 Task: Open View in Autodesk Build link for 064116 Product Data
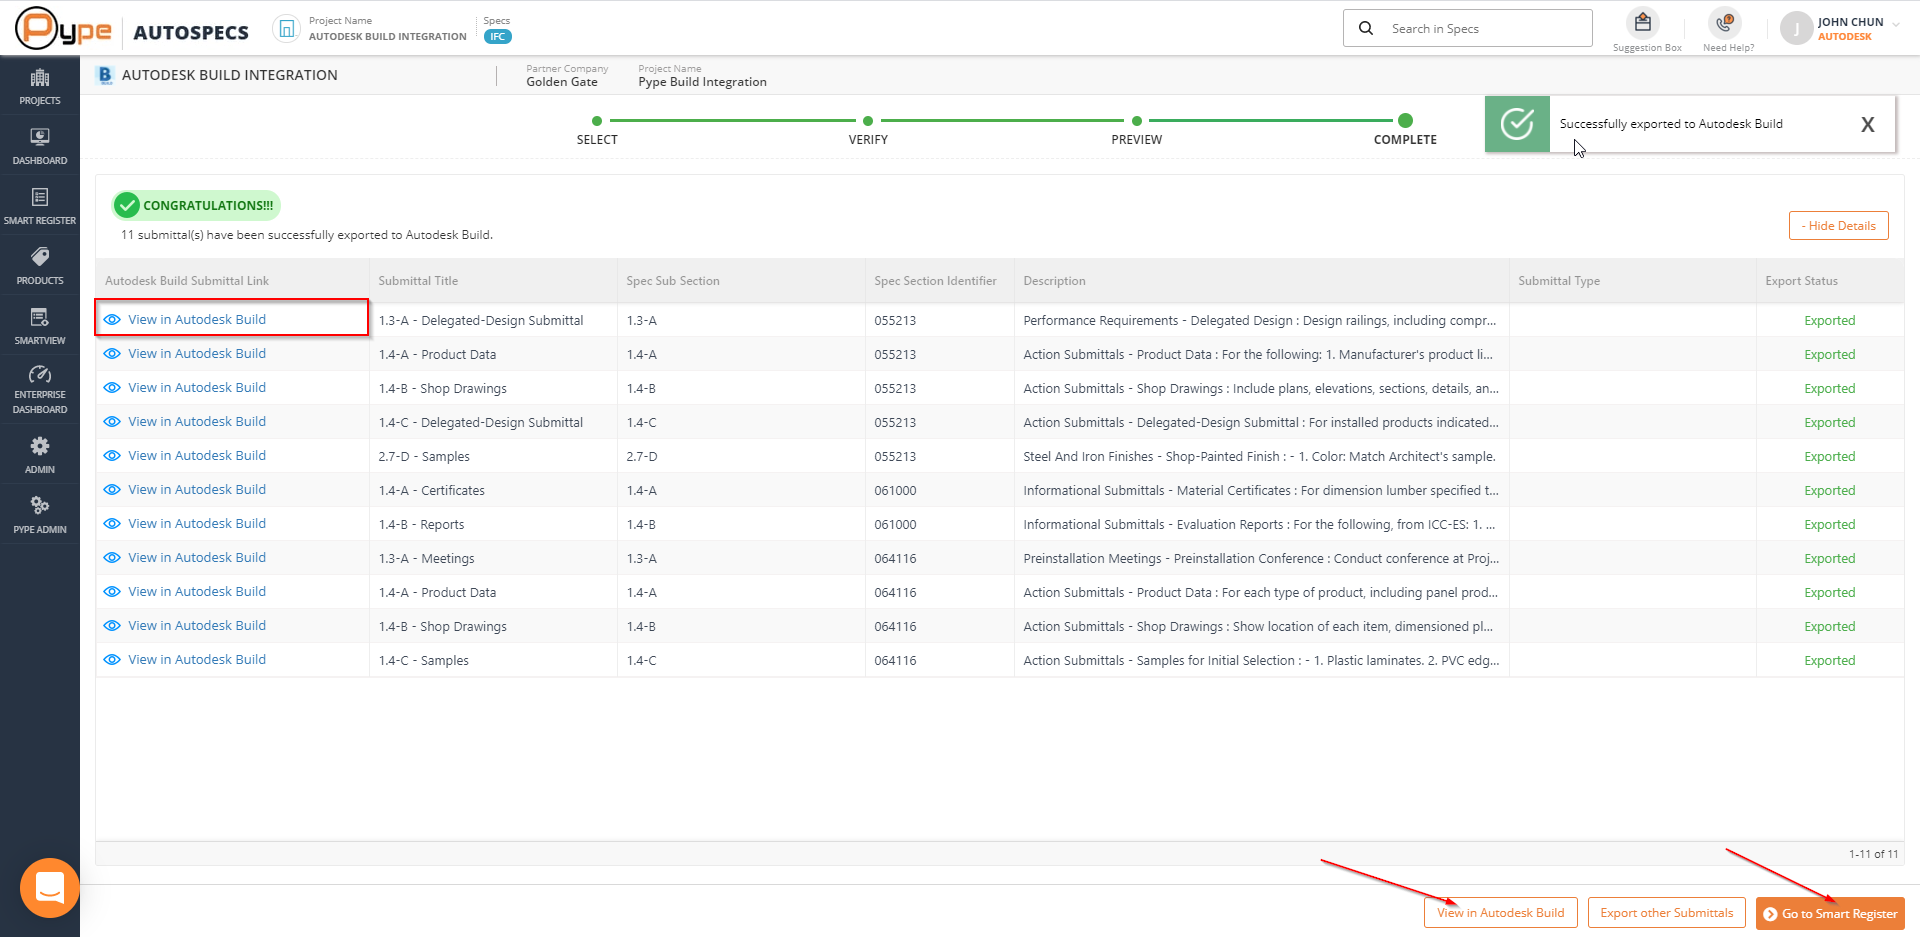pos(197,592)
